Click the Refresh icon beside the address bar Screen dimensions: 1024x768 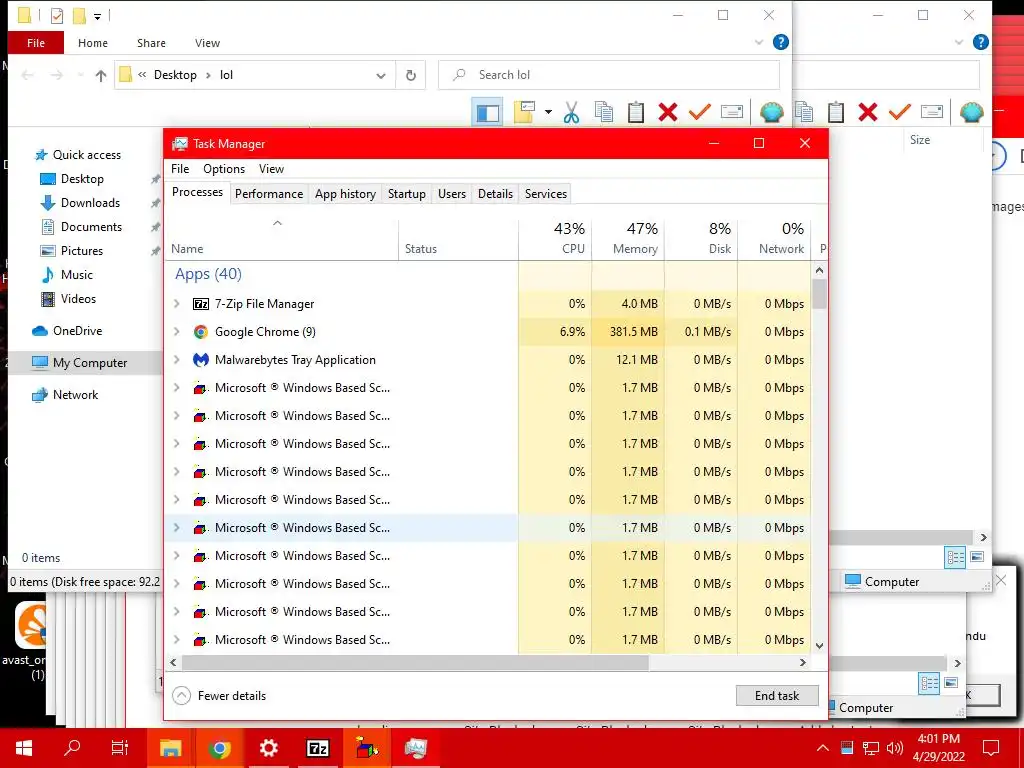[x=411, y=75]
